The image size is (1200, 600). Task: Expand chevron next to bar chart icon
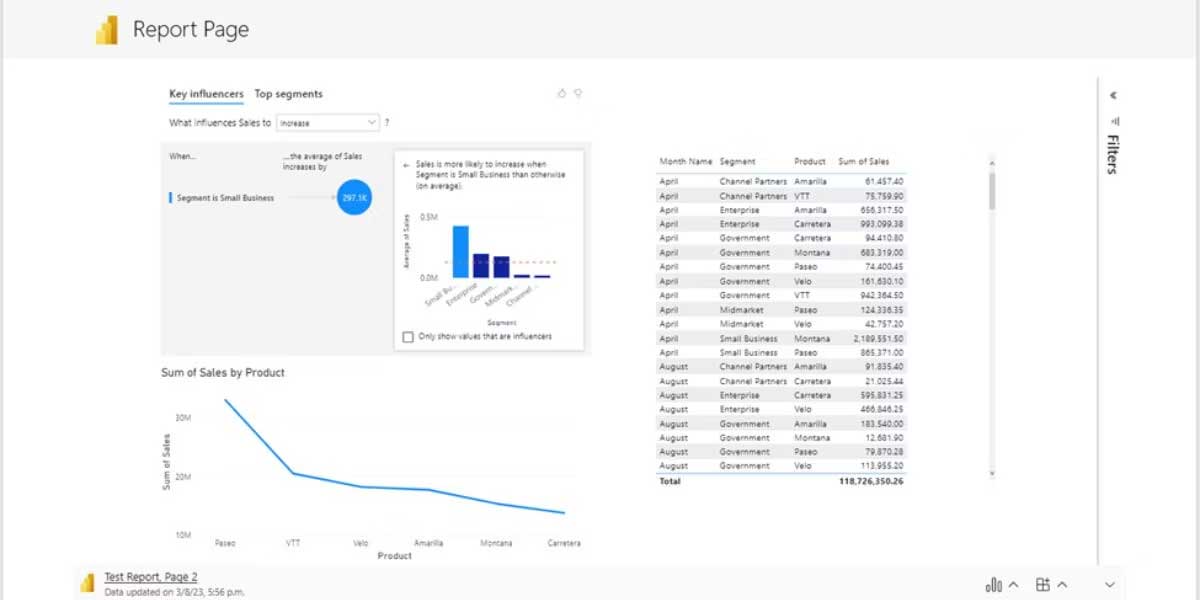click(1013, 585)
